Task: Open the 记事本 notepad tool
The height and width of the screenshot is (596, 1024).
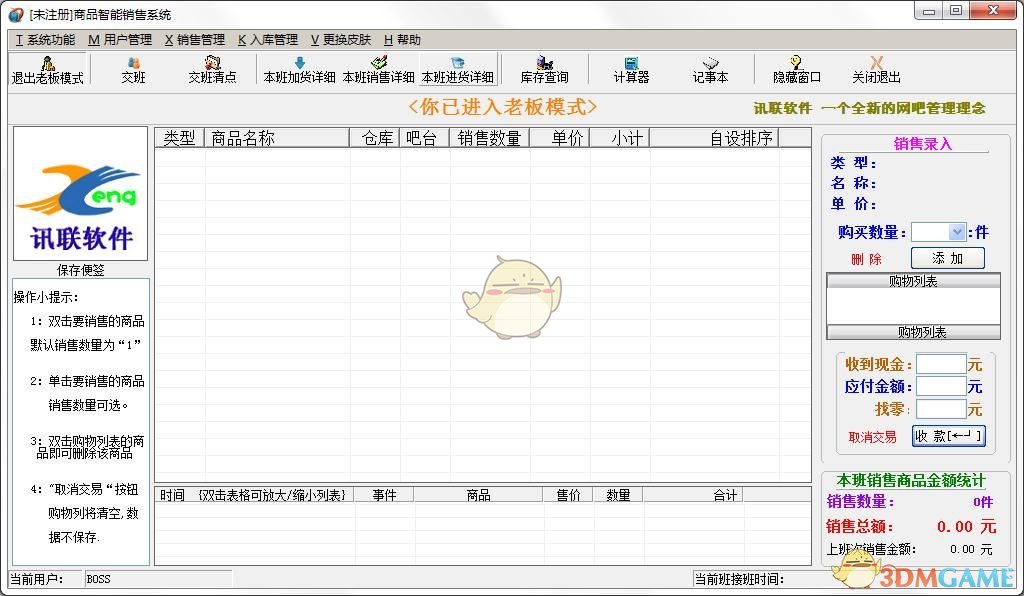Action: pos(711,70)
